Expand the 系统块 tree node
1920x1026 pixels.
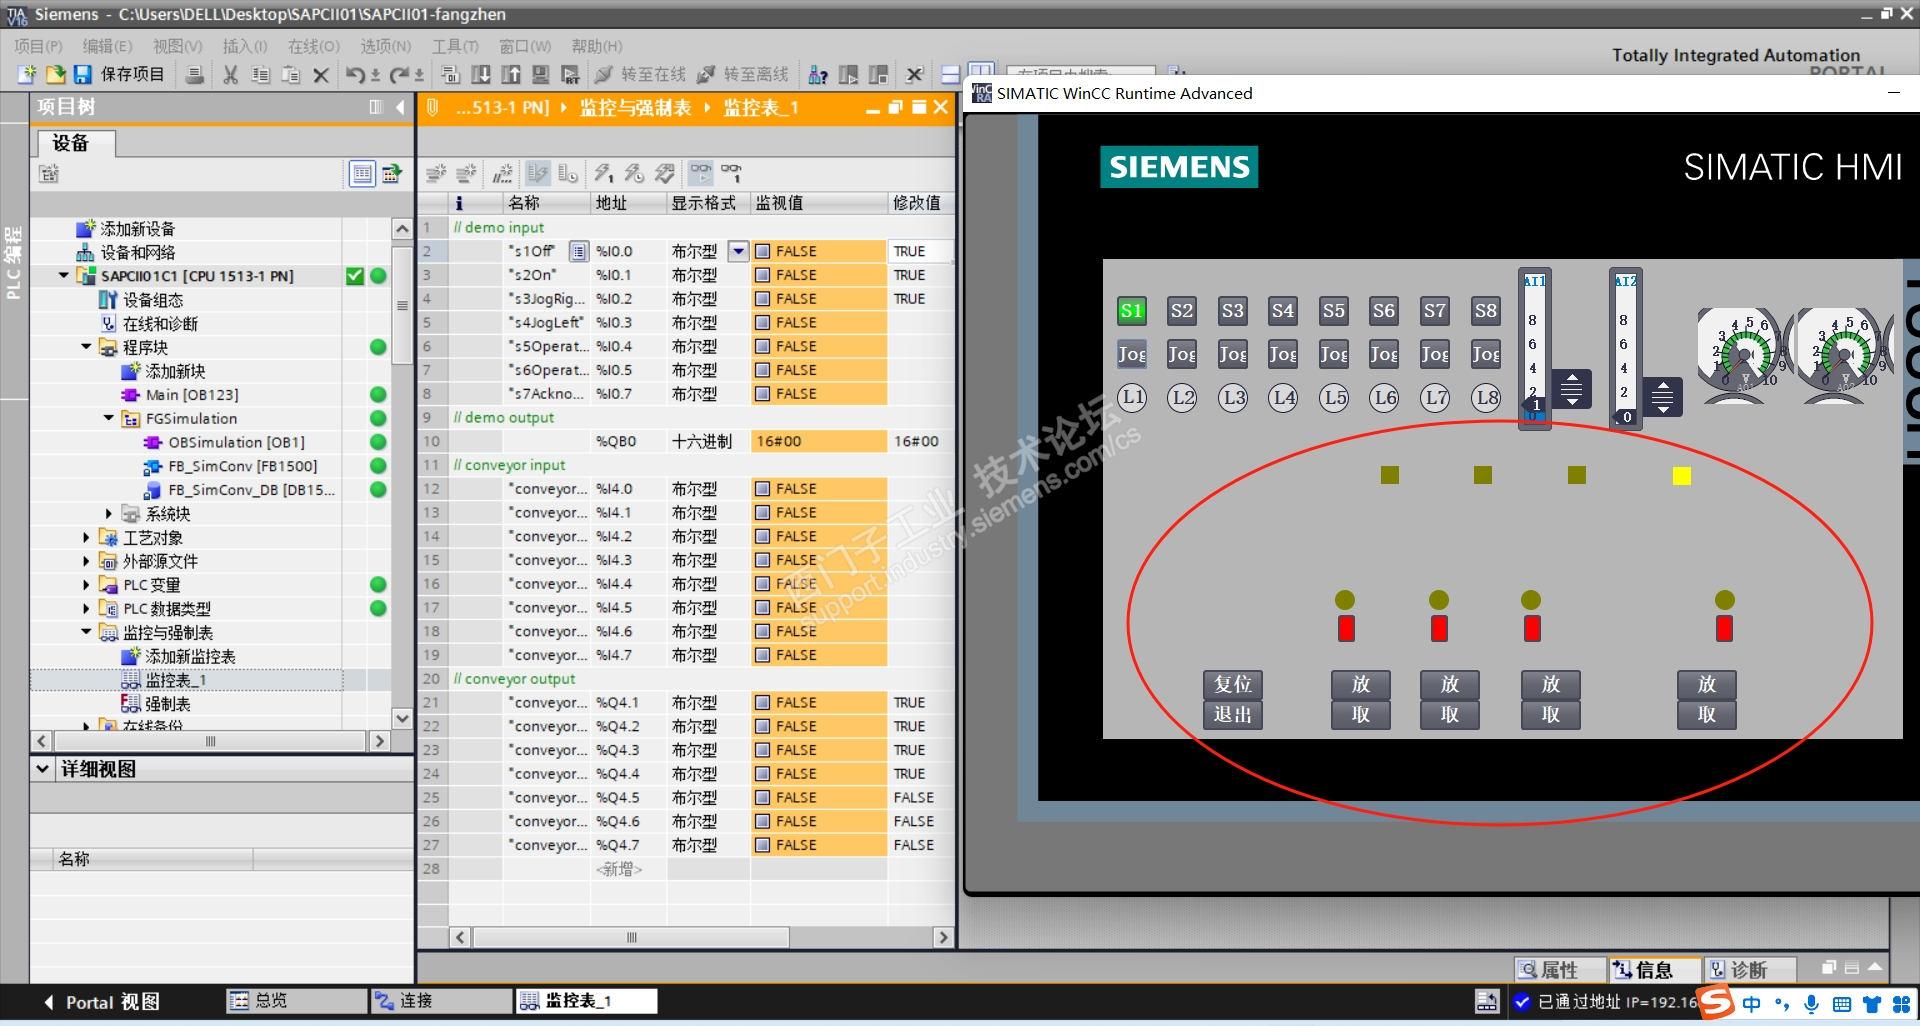click(109, 514)
